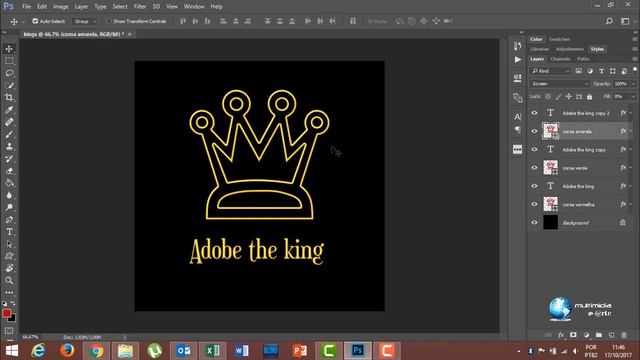The width and height of the screenshot is (640, 360).
Task: Open the History panel icon
Action: click(518, 46)
